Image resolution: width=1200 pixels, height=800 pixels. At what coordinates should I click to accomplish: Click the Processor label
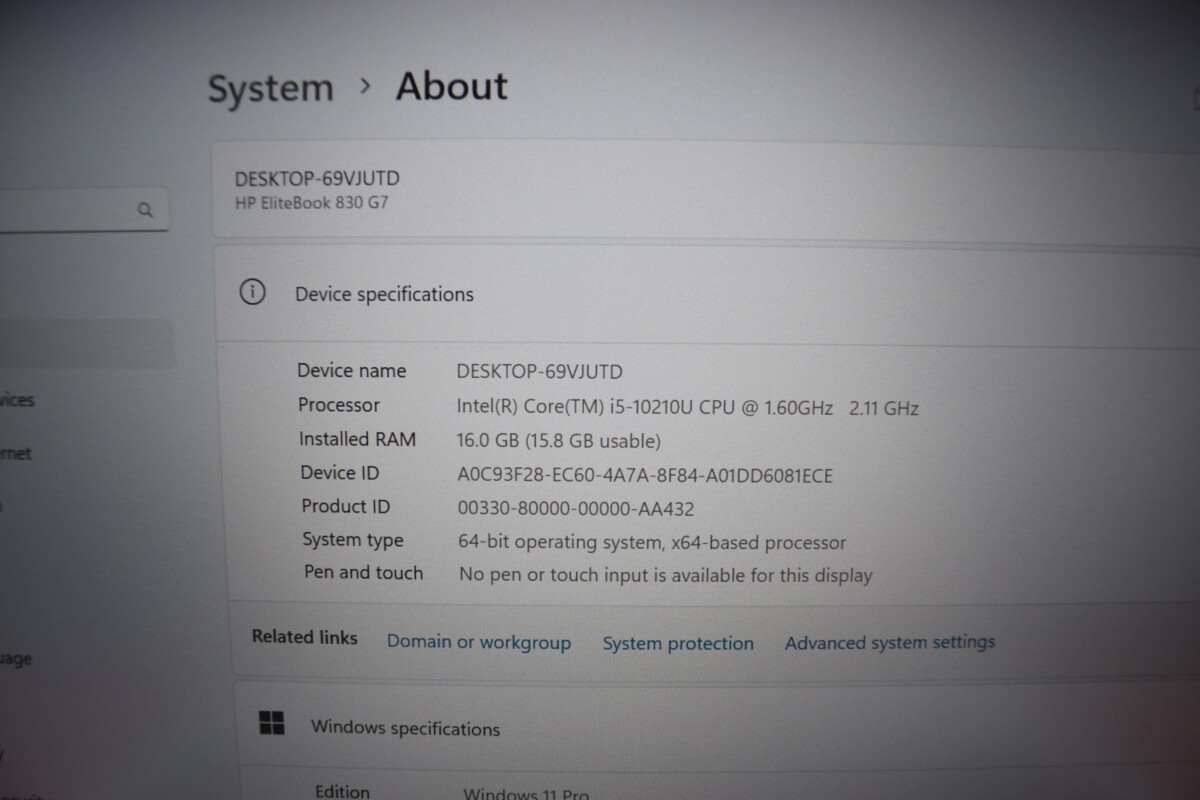(x=339, y=405)
